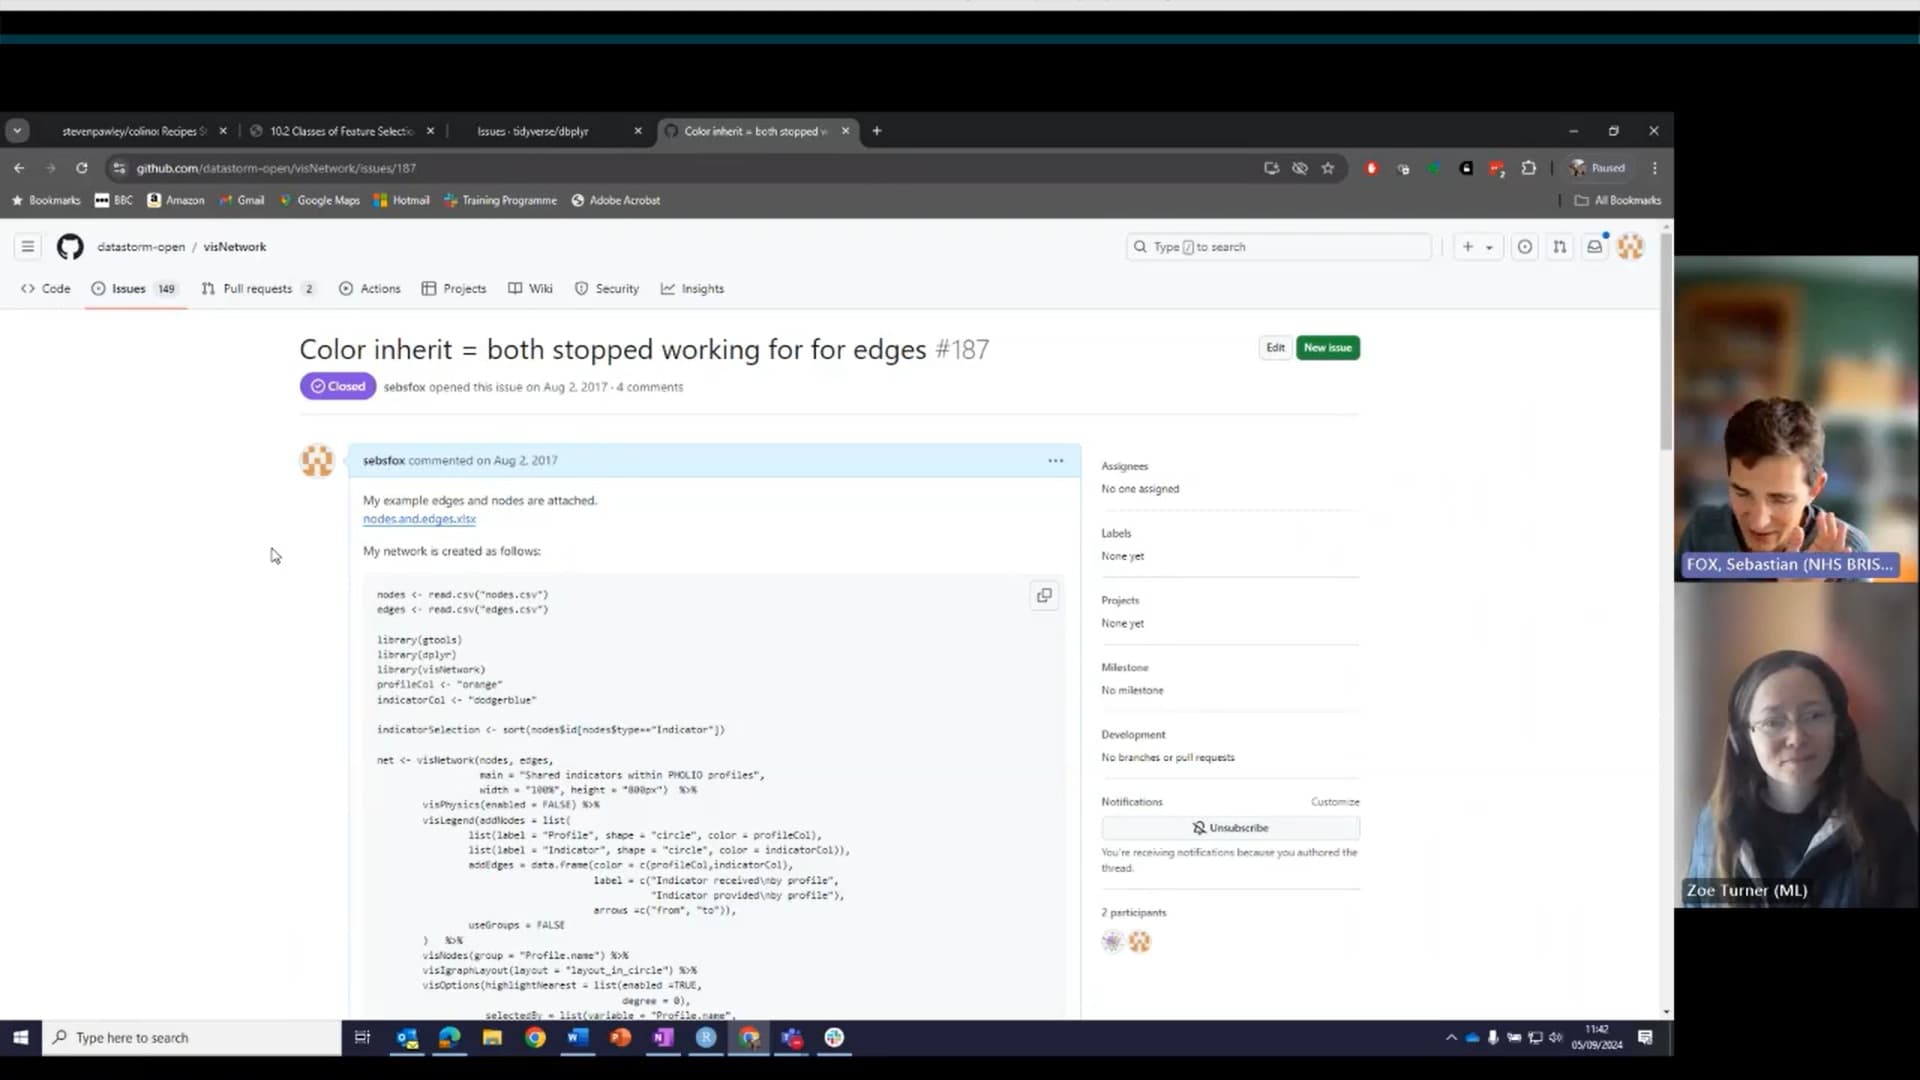Open the Actions repository tab
The height and width of the screenshot is (1080, 1920).
(370, 289)
